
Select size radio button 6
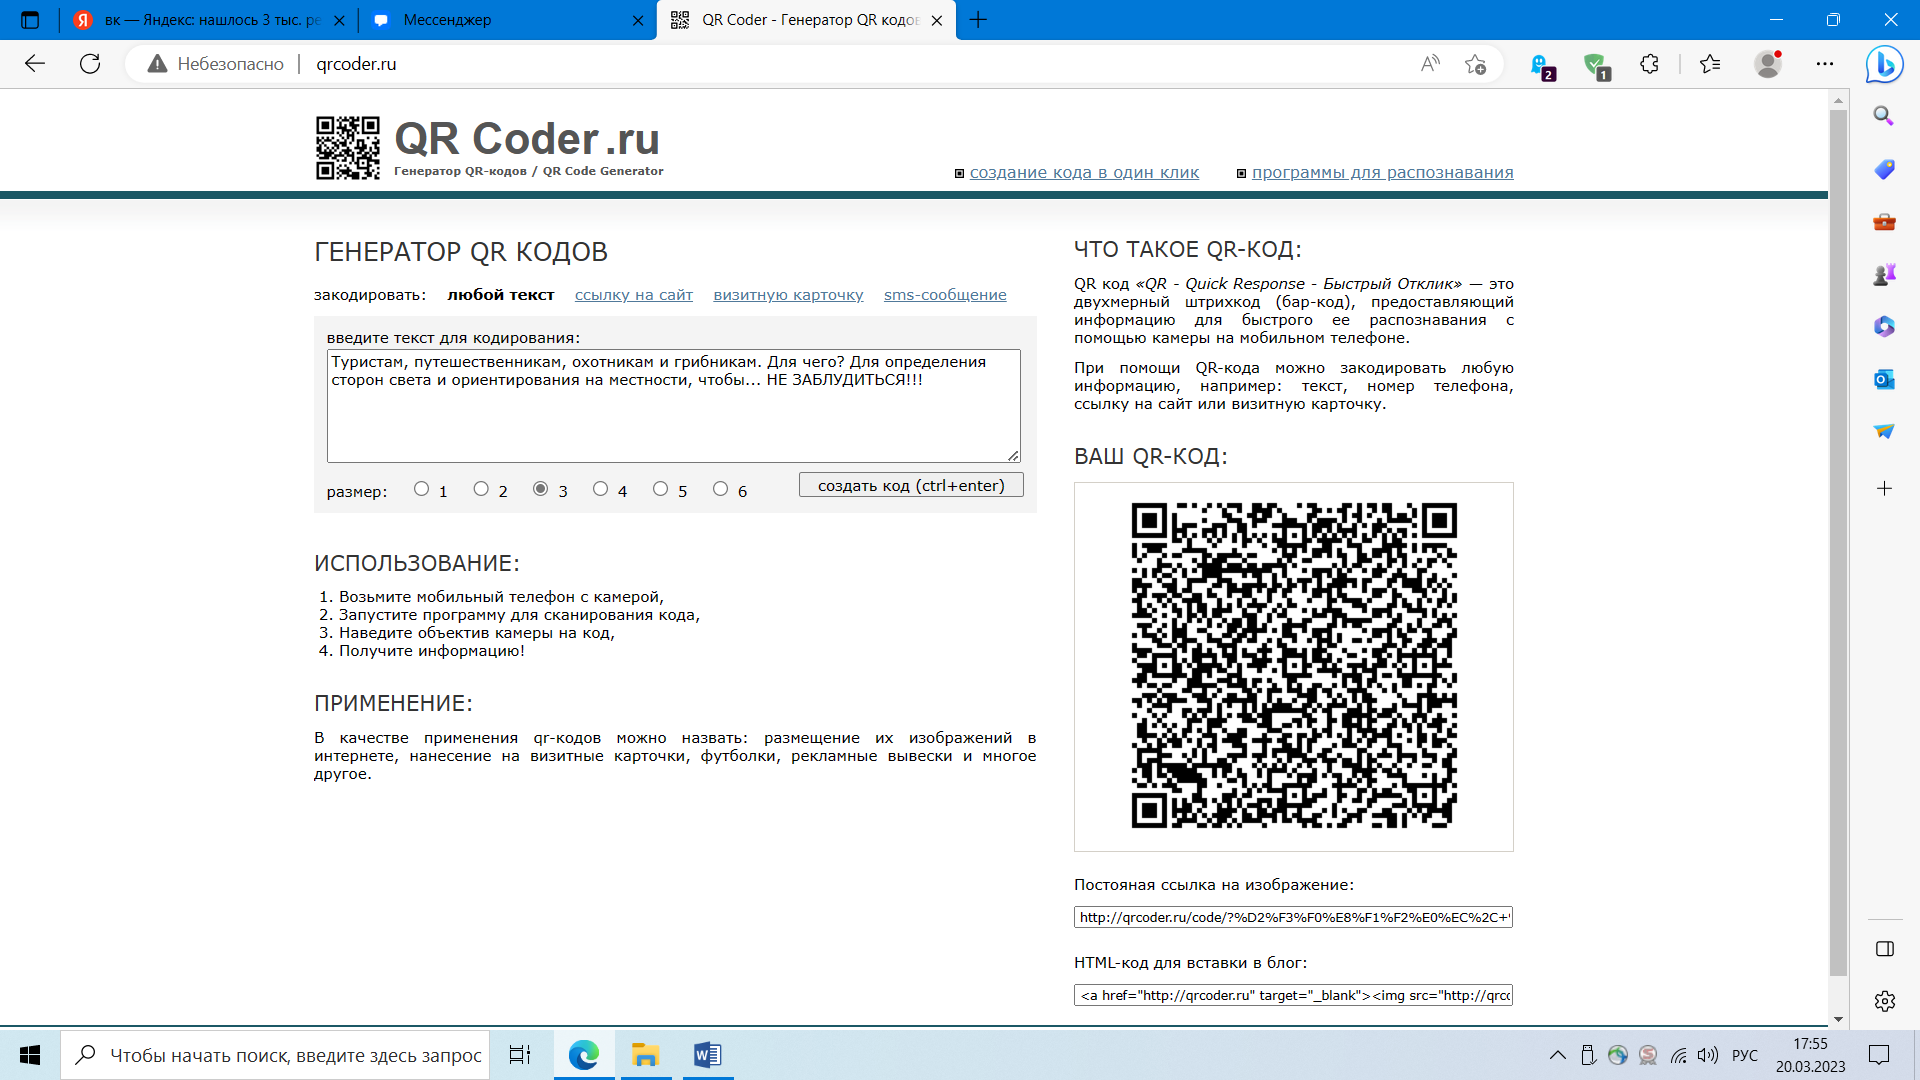pyautogui.click(x=720, y=489)
